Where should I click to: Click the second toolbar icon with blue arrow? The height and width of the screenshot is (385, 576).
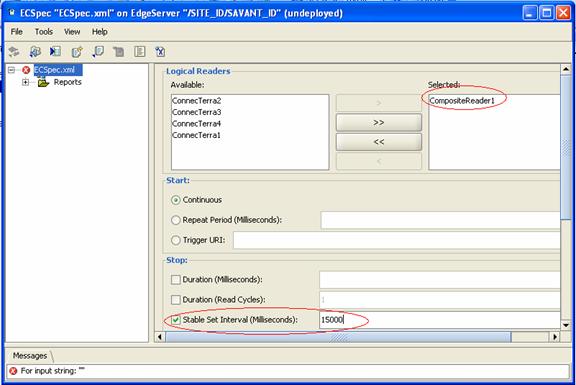[x=35, y=51]
